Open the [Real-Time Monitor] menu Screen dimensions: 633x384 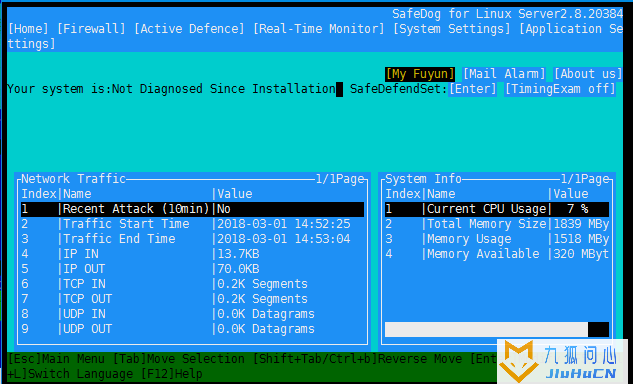click(319, 29)
